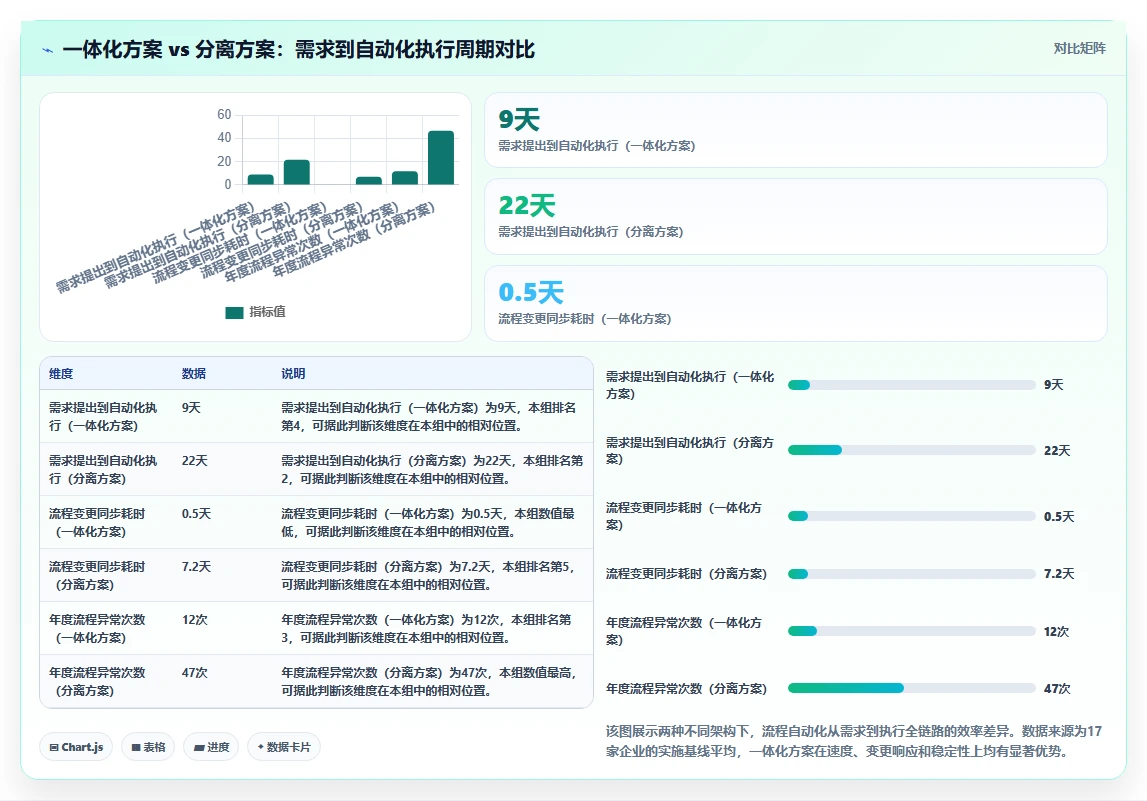Click the 对比矩阵 label in header
Screen dimensions: 1147x801
(x=1079, y=48)
